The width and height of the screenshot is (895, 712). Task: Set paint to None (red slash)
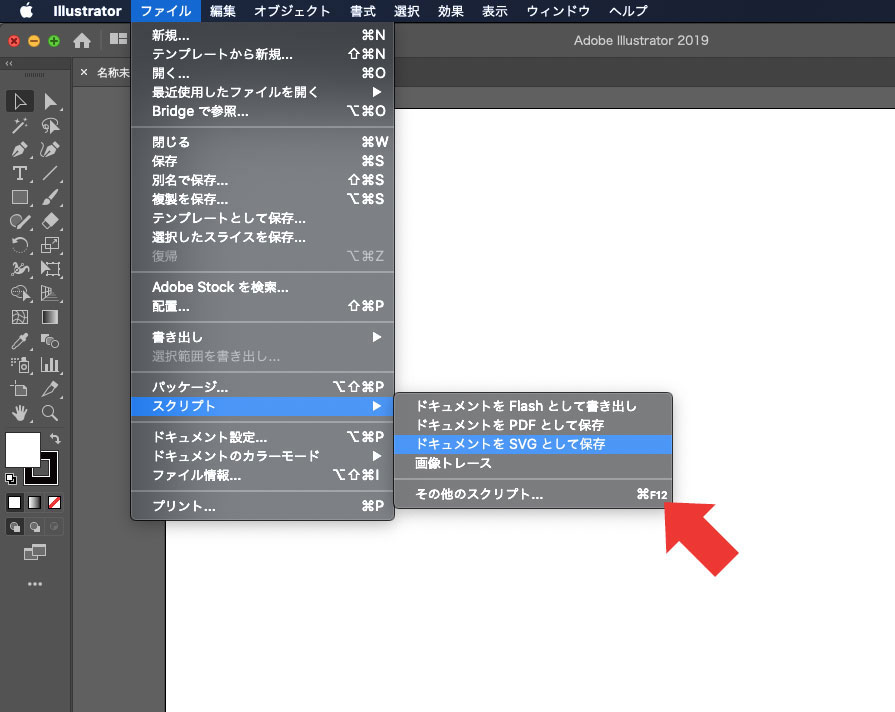click(x=55, y=502)
